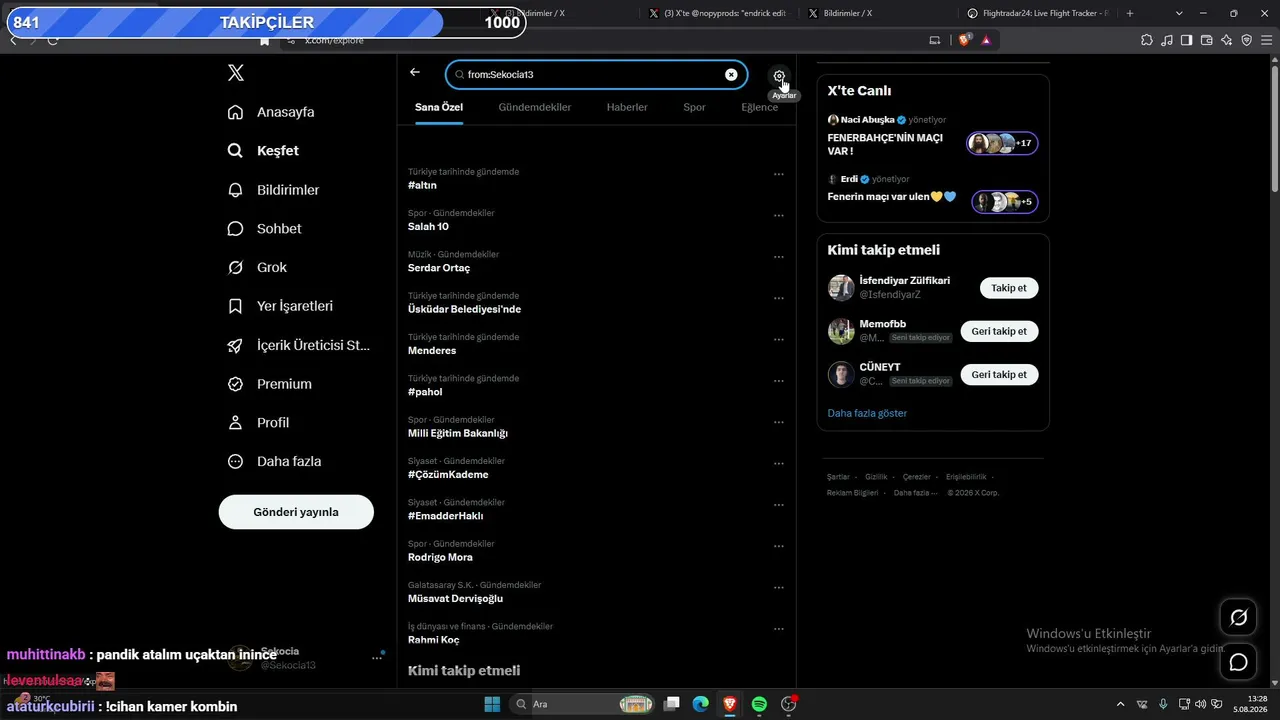
Task: Open more options for Üsküdar Belediyesi'nde trend
Action: coord(779,298)
